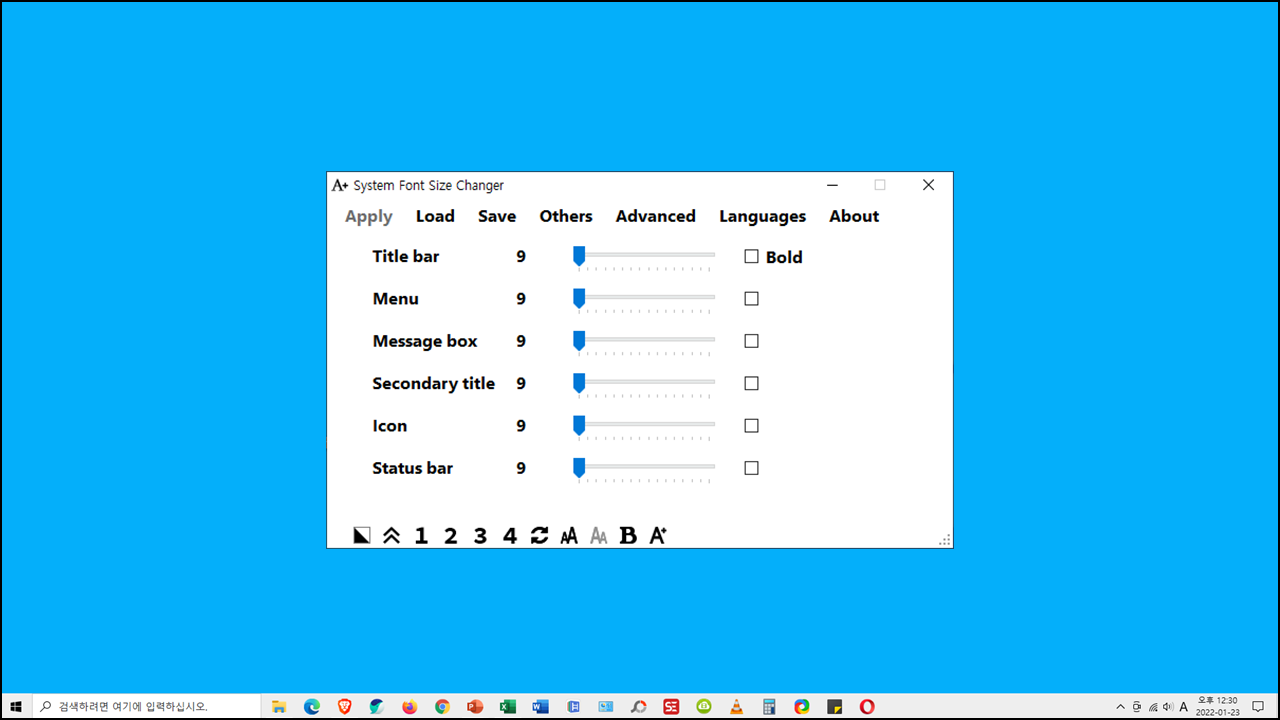1280x720 pixels.
Task: Click the window resize grip
Action: point(944,540)
